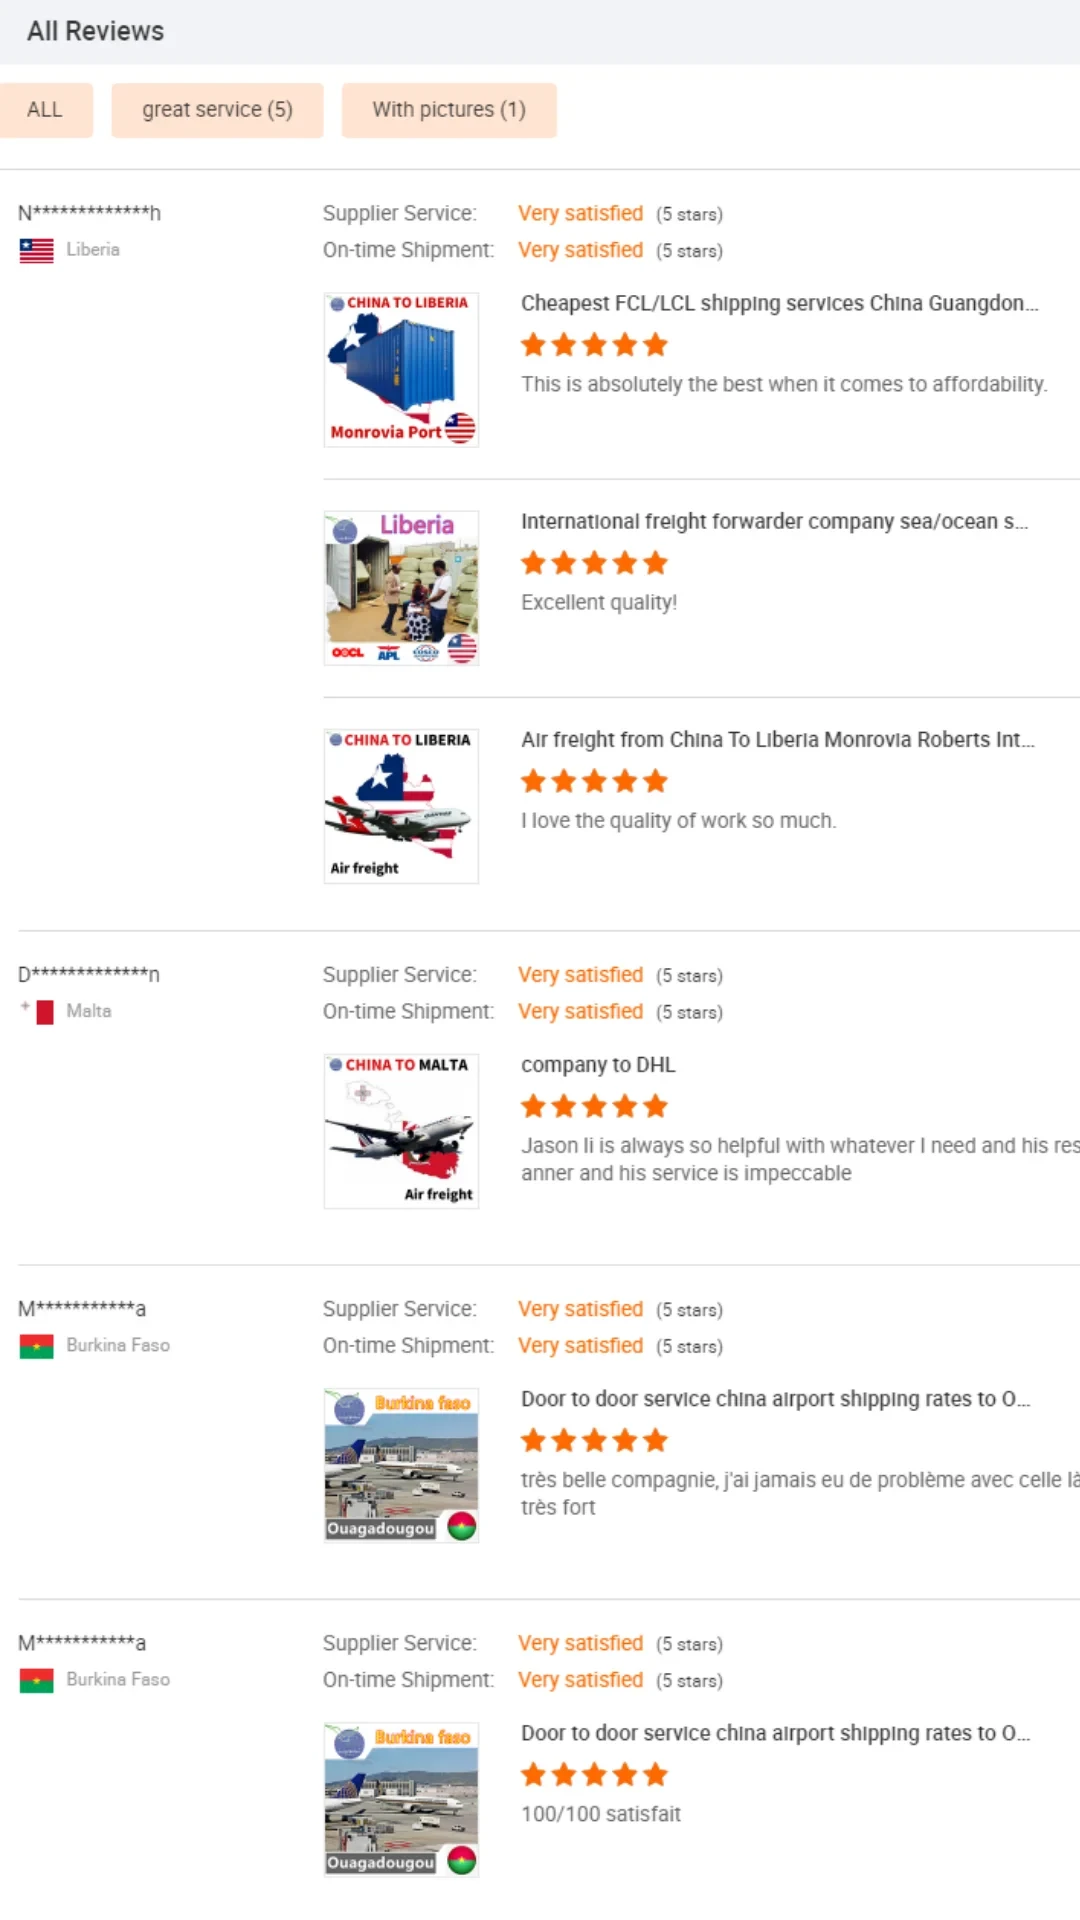Open the company to DHL product link
1080x1920 pixels.
point(598,1065)
